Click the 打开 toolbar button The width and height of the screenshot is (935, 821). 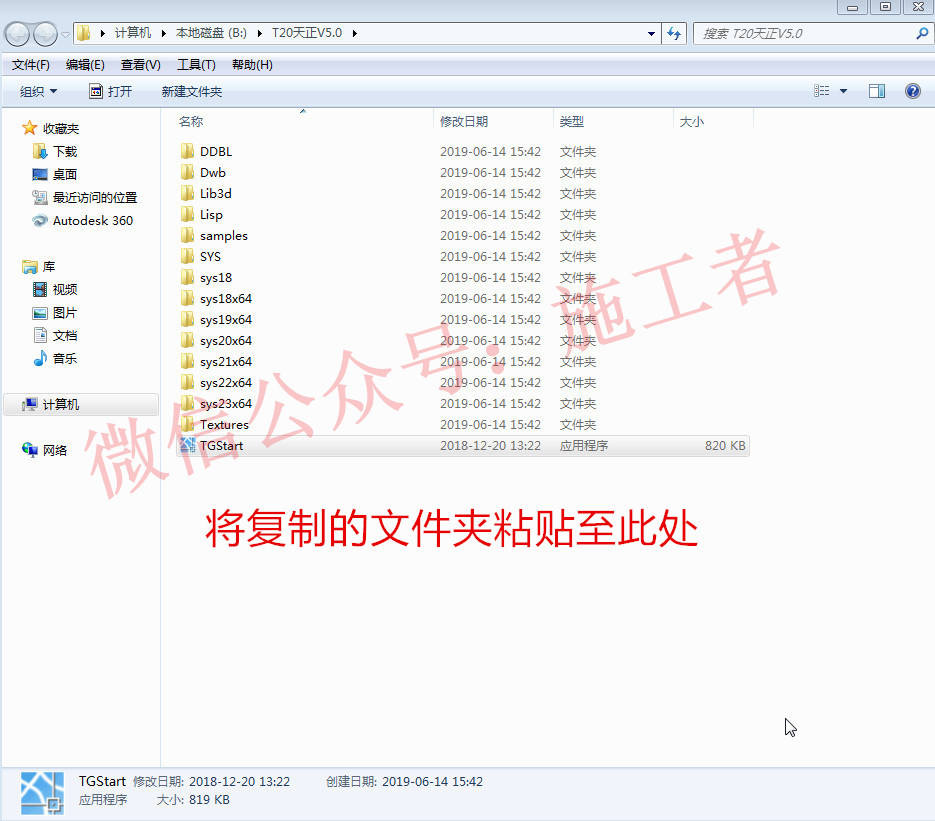point(111,91)
